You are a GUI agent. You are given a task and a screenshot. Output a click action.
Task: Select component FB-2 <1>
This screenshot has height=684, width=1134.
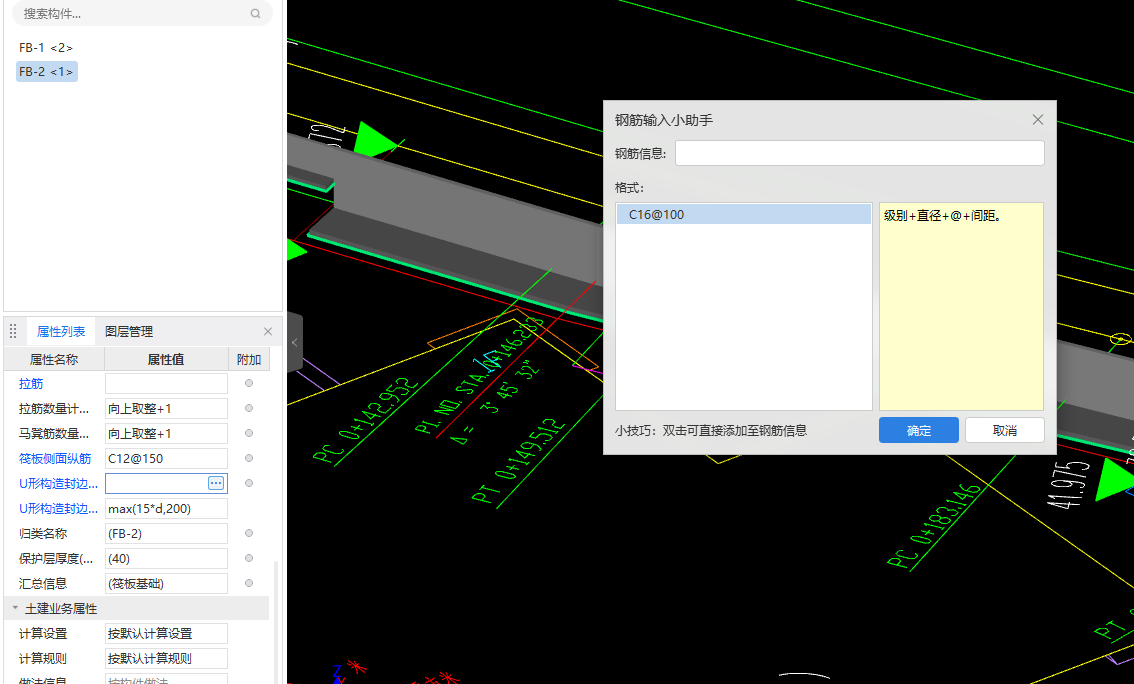pos(46,72)
